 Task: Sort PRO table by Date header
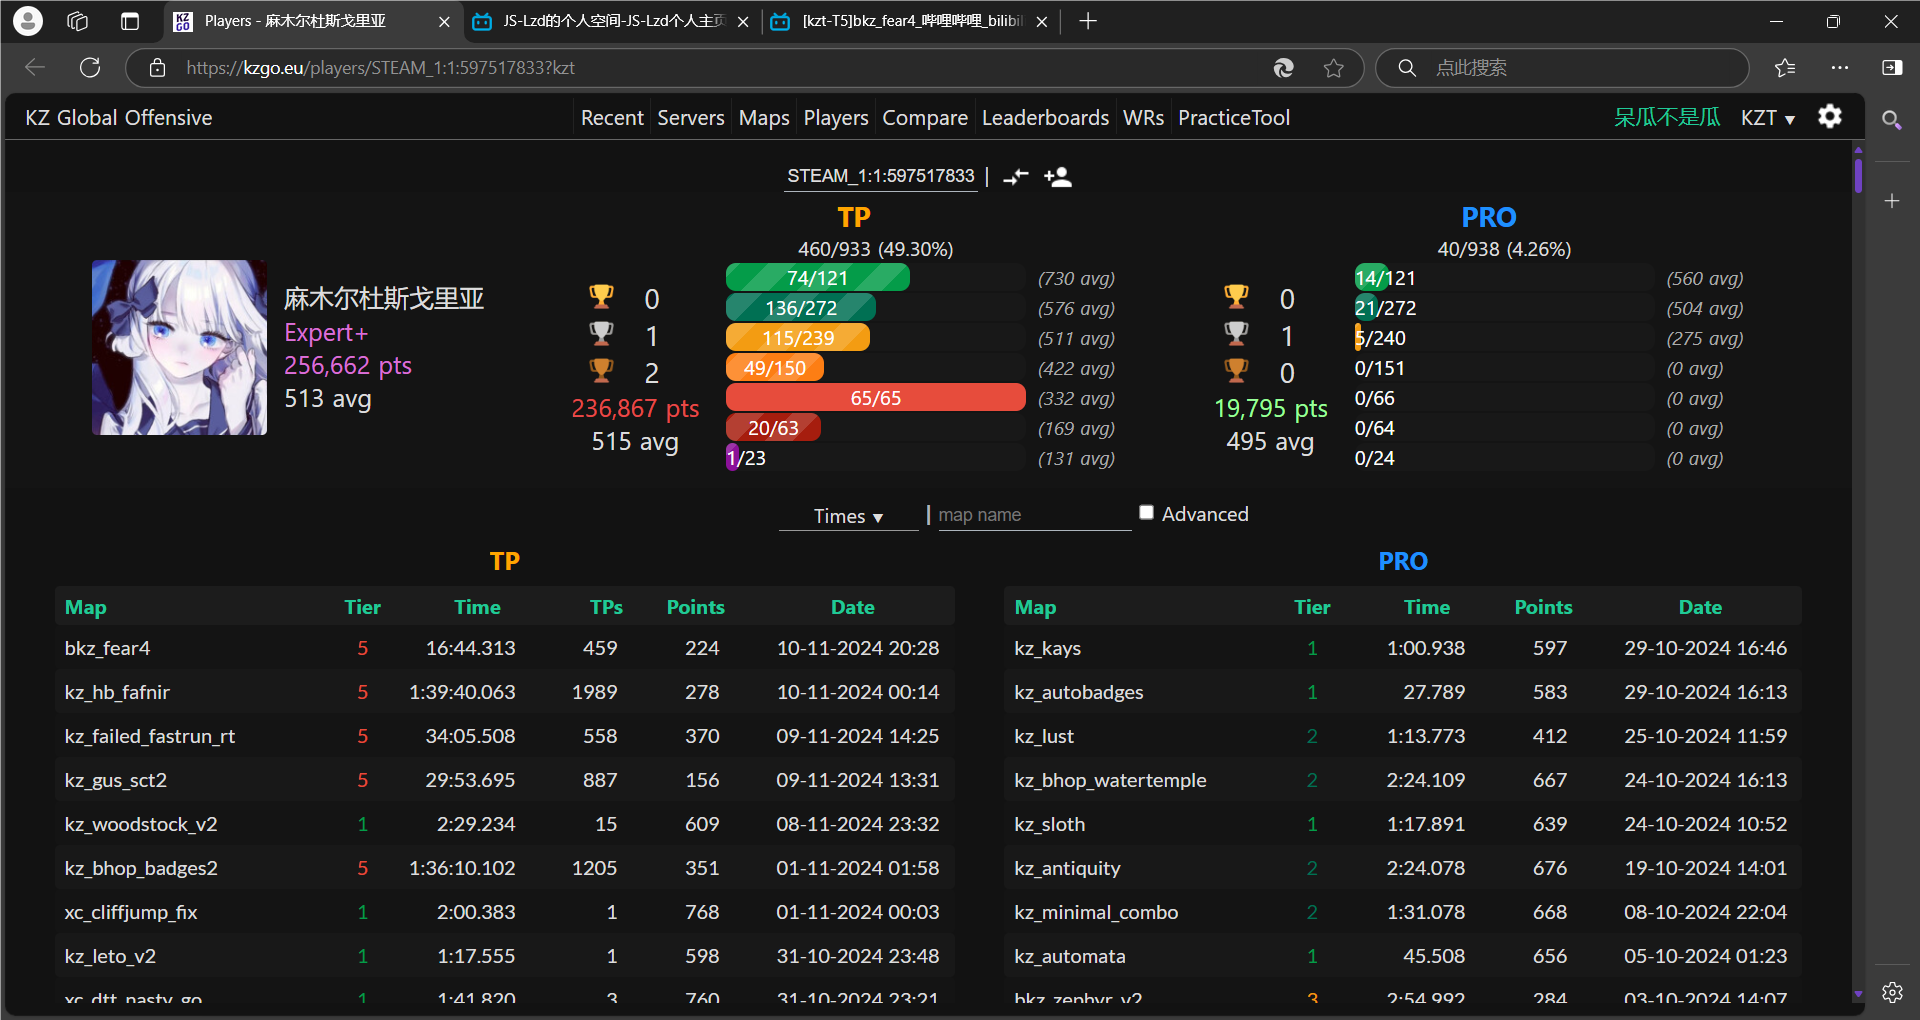[1700, 607]
